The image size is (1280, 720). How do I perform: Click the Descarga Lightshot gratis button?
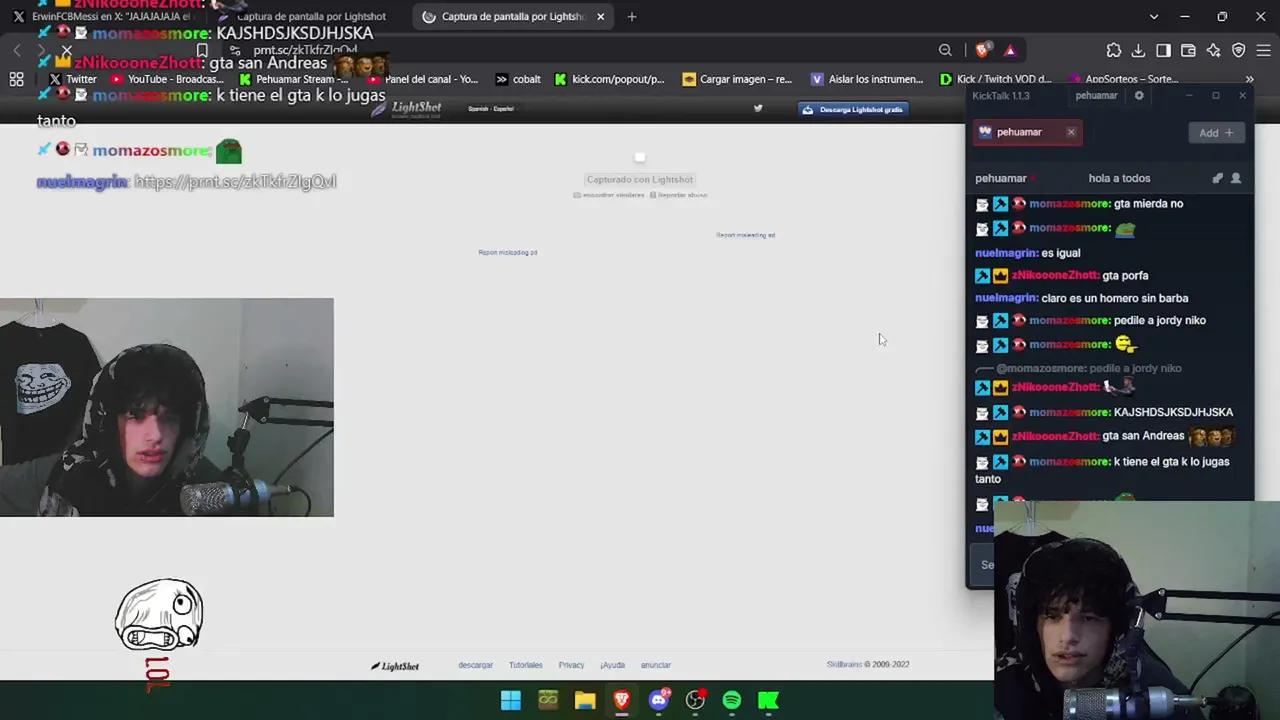tap(853, 109)
